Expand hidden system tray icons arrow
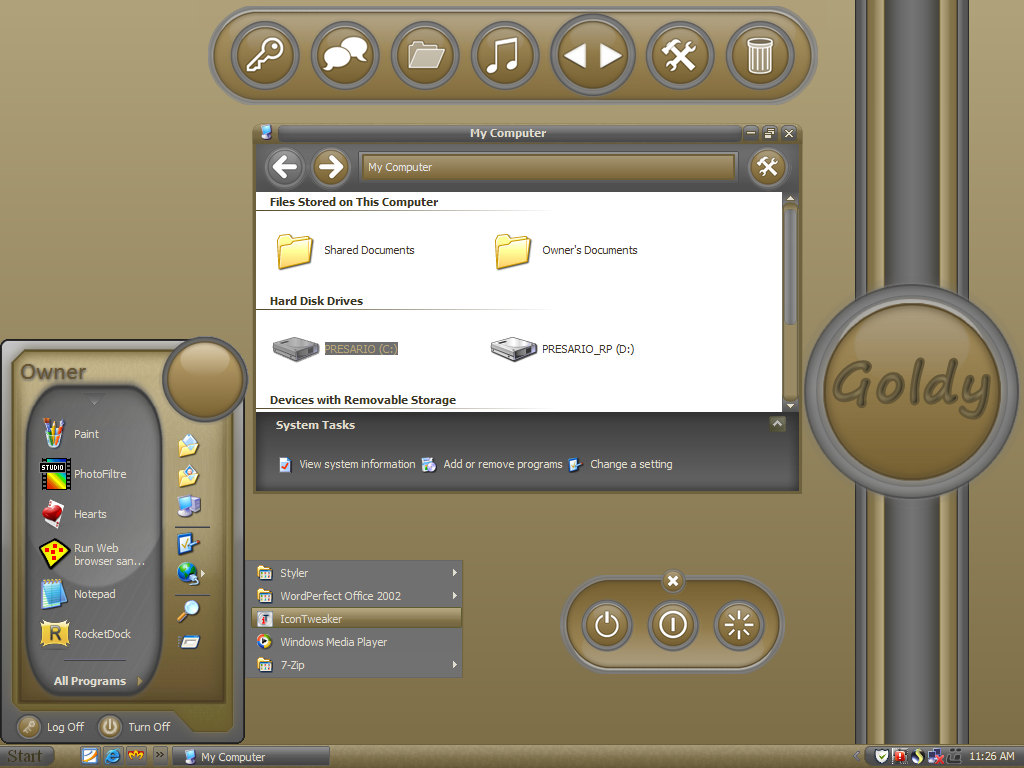This screenshot has height=768, width=1024. tap(857, 756)
